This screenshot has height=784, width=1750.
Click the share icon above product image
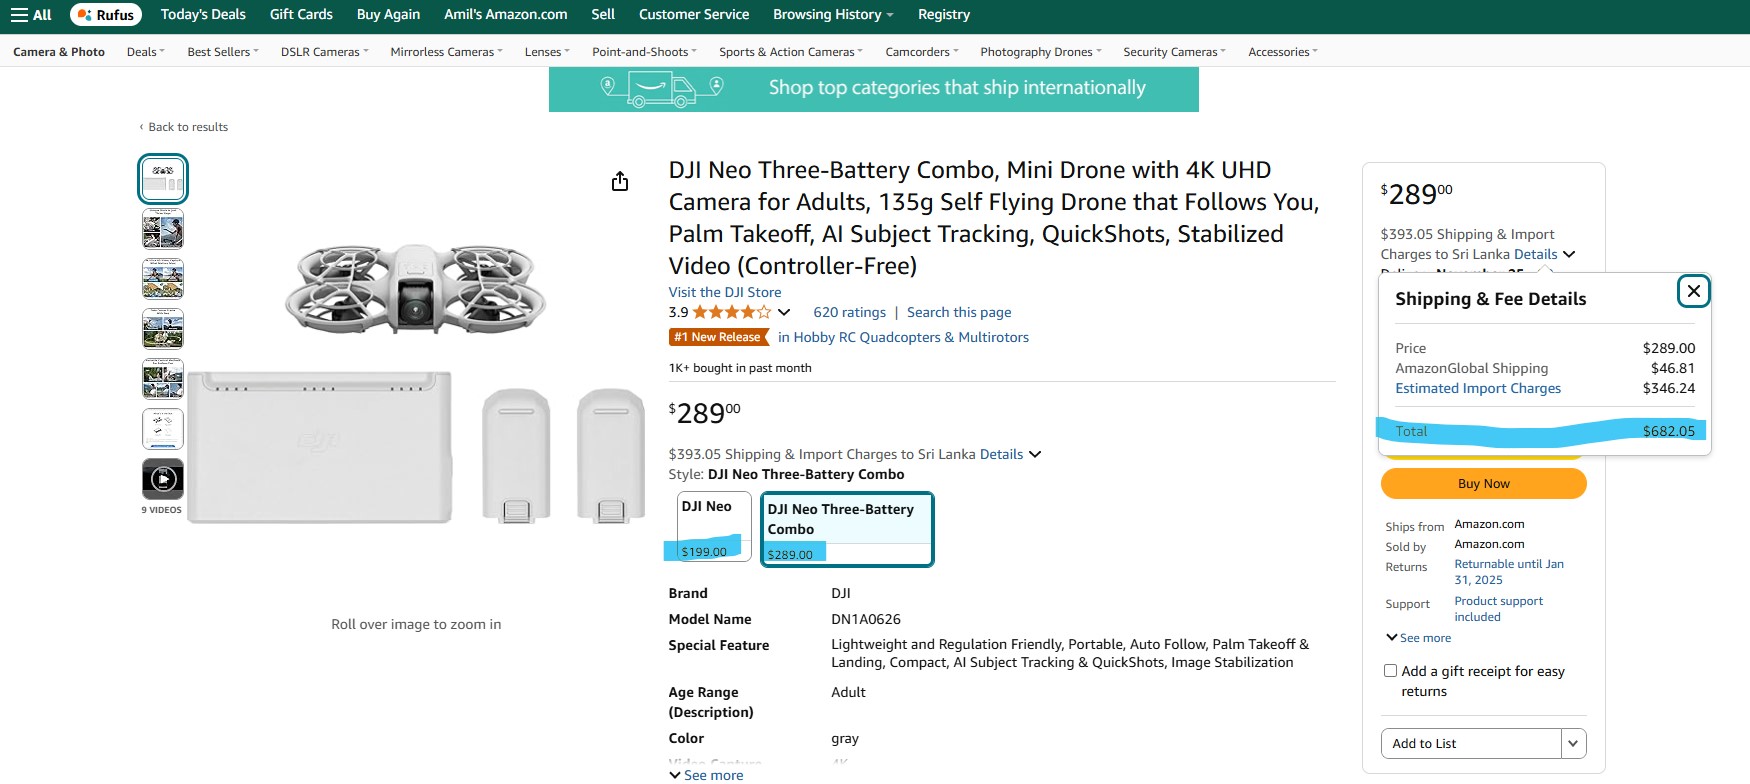pyautogui.click(x=620, y=181)
